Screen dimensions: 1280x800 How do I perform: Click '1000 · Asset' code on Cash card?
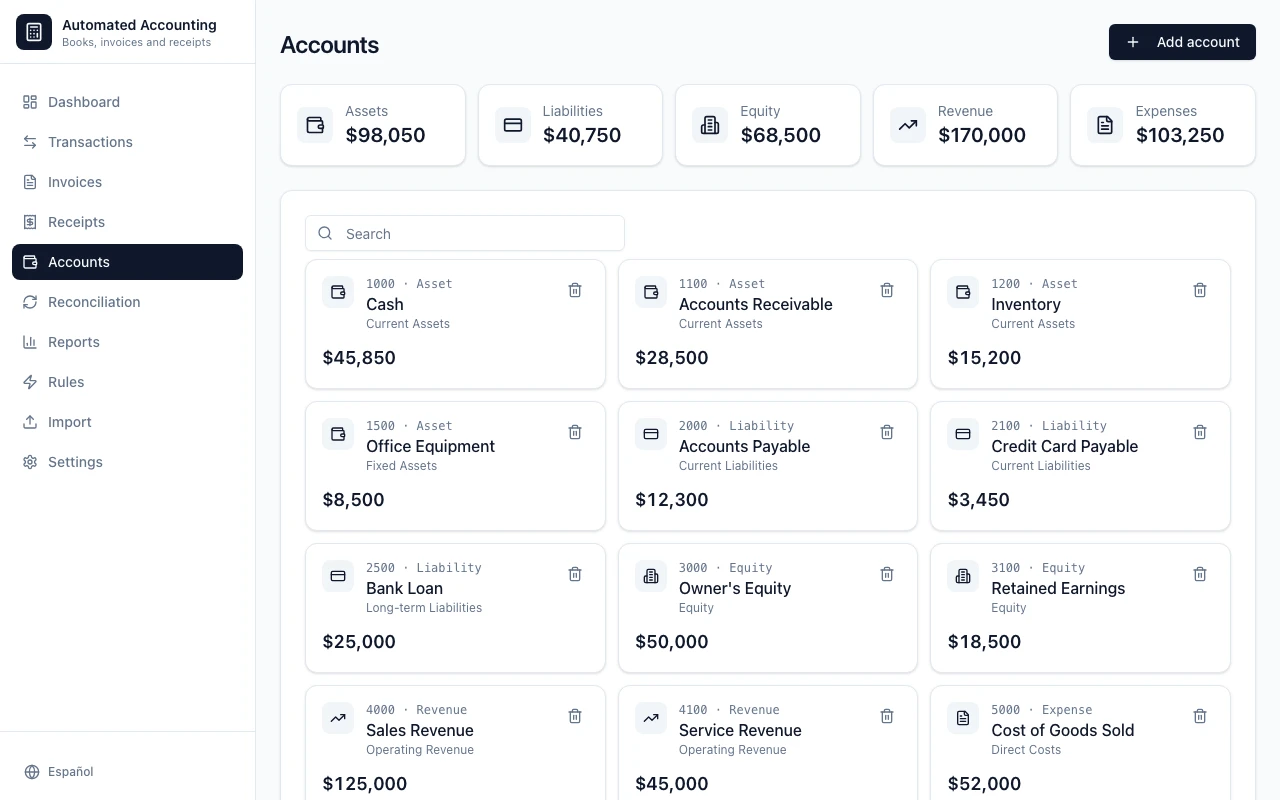coord(409,284)
